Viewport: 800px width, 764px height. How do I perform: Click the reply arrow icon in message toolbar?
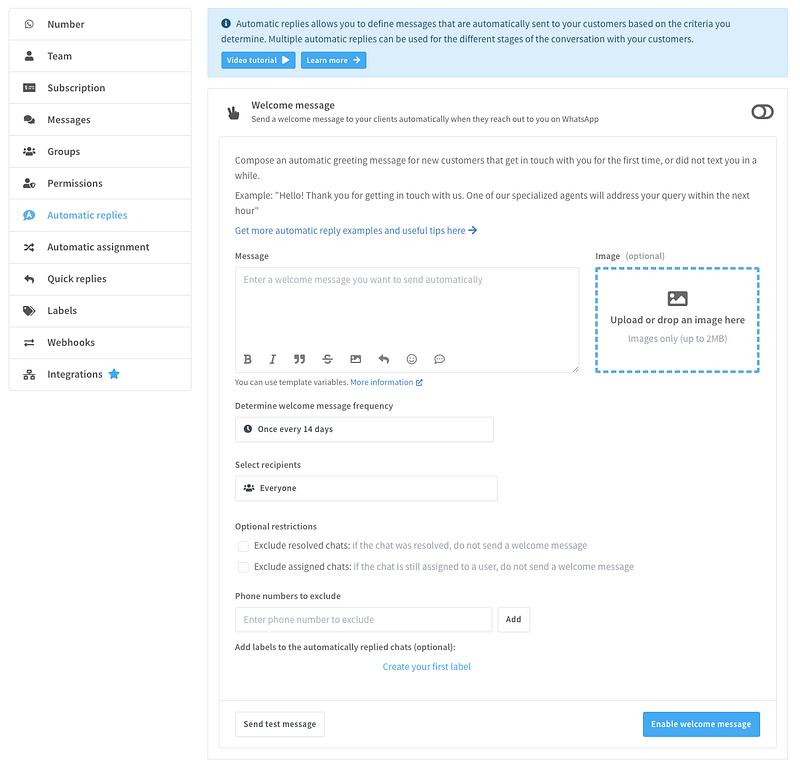coord(383,359)
